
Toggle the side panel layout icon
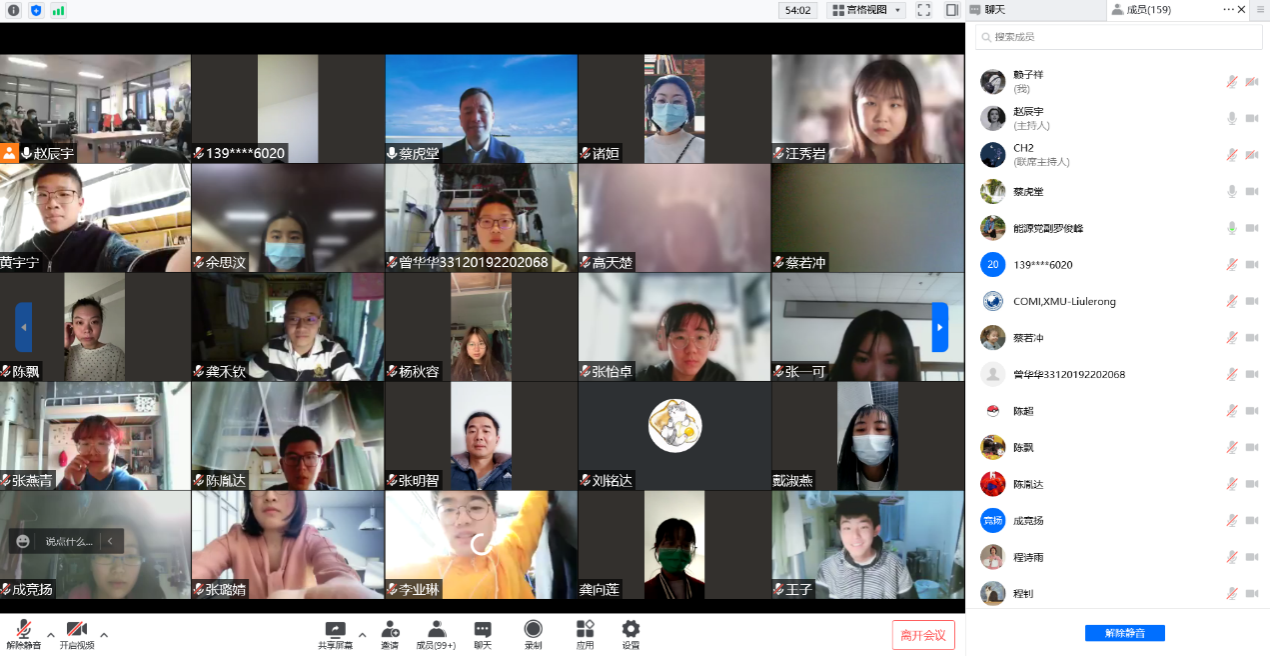[952, 10]
